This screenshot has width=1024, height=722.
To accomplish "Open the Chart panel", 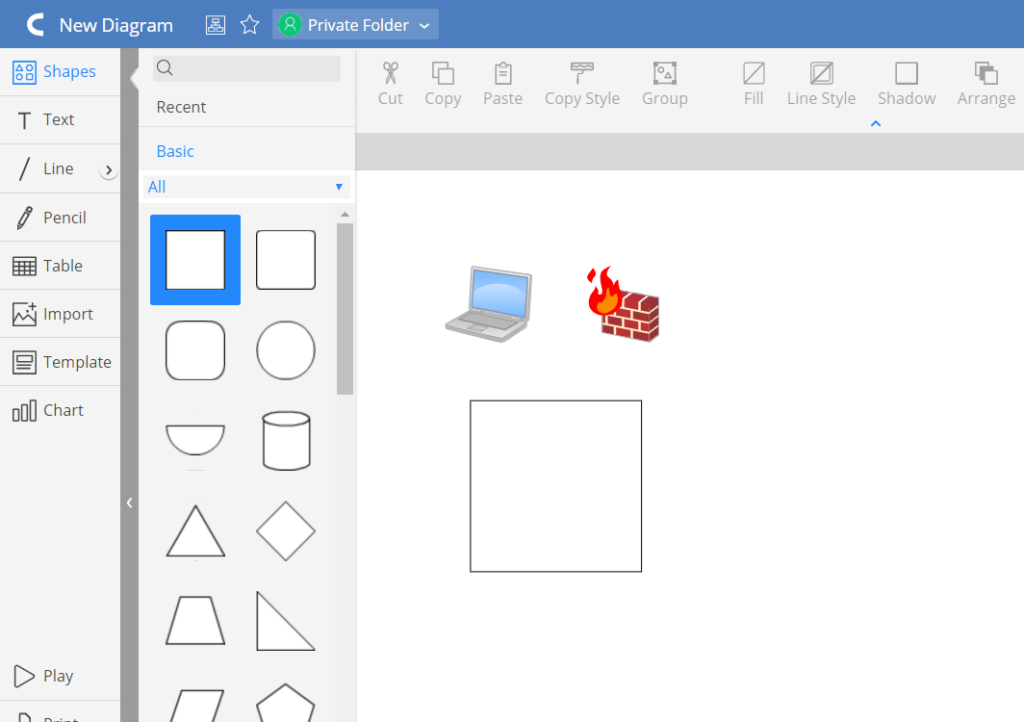I will tap(60, 410).
